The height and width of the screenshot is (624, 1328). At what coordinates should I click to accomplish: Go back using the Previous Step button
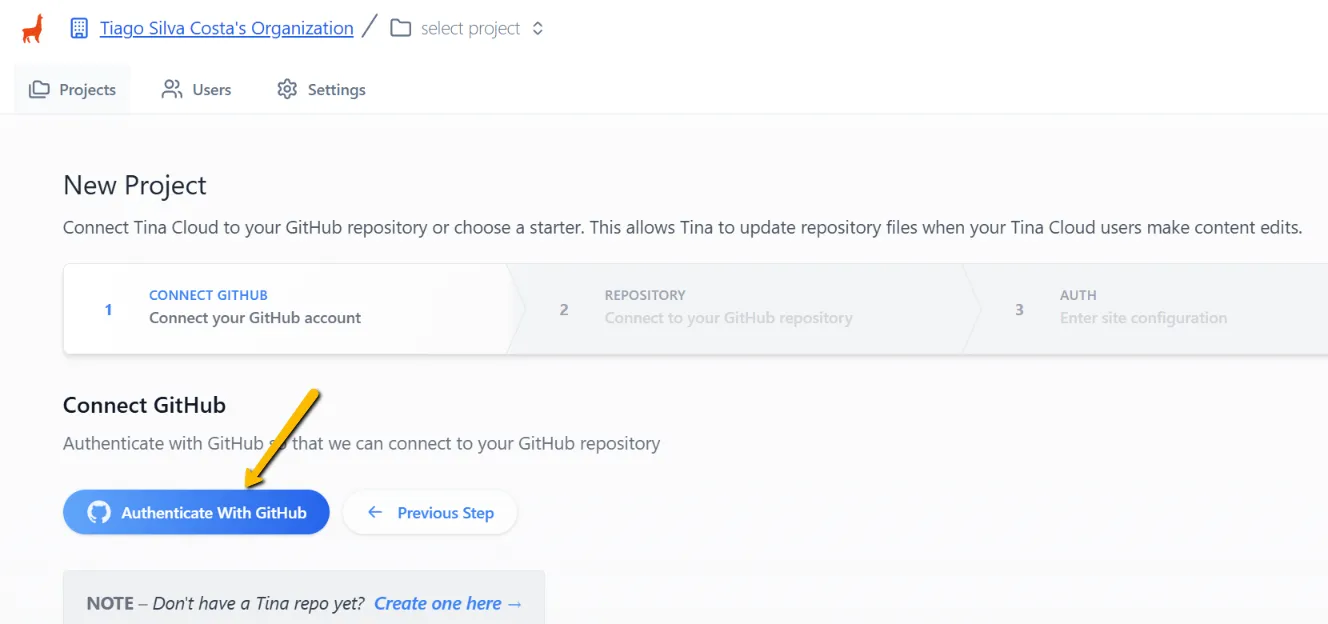(430, 512)
